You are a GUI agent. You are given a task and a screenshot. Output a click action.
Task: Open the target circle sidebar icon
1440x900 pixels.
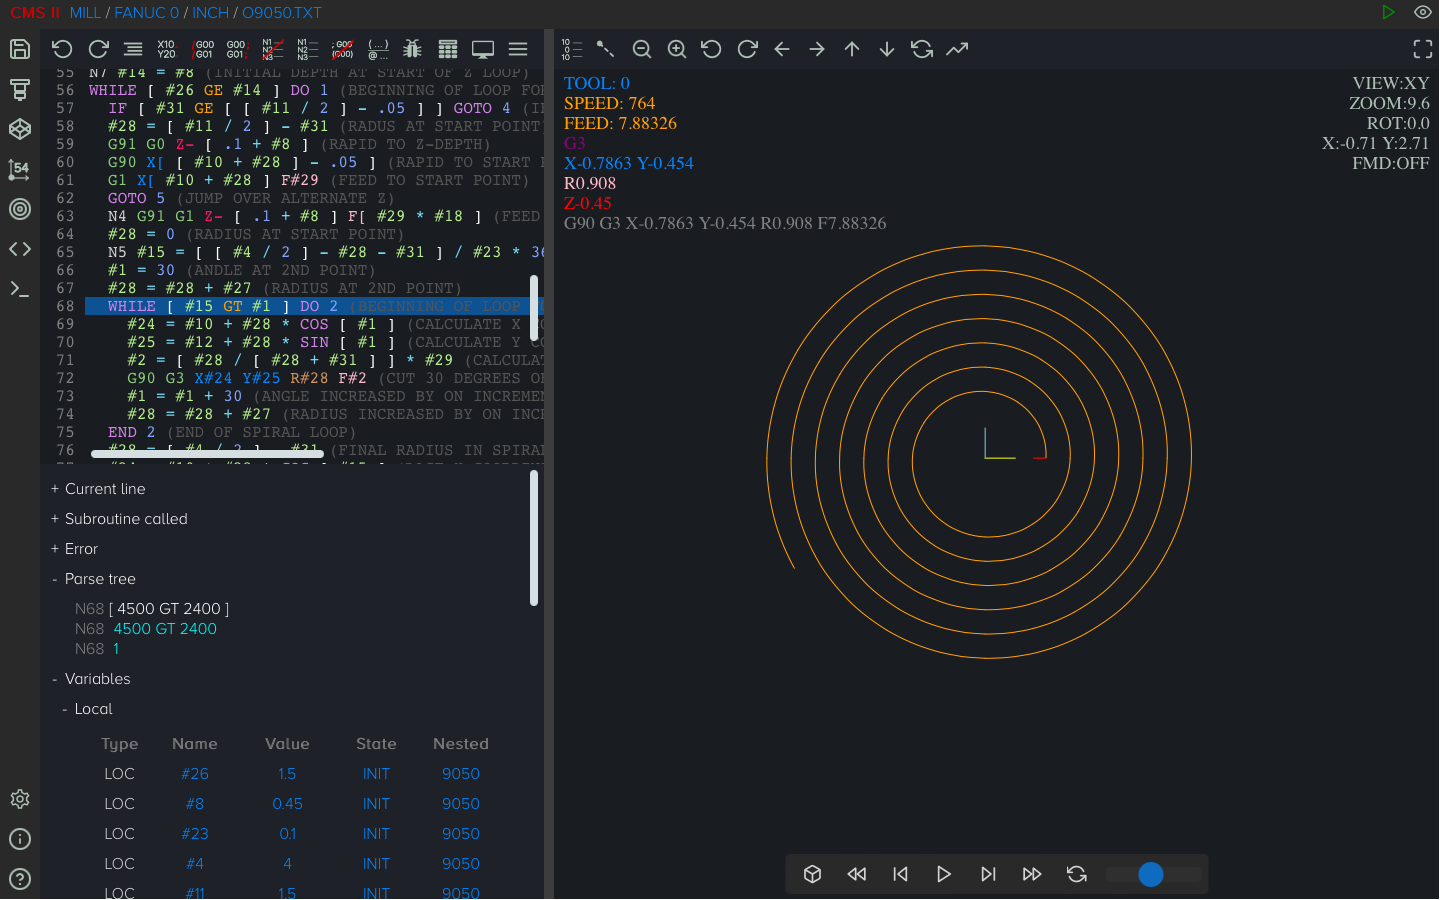pos(20,209)
